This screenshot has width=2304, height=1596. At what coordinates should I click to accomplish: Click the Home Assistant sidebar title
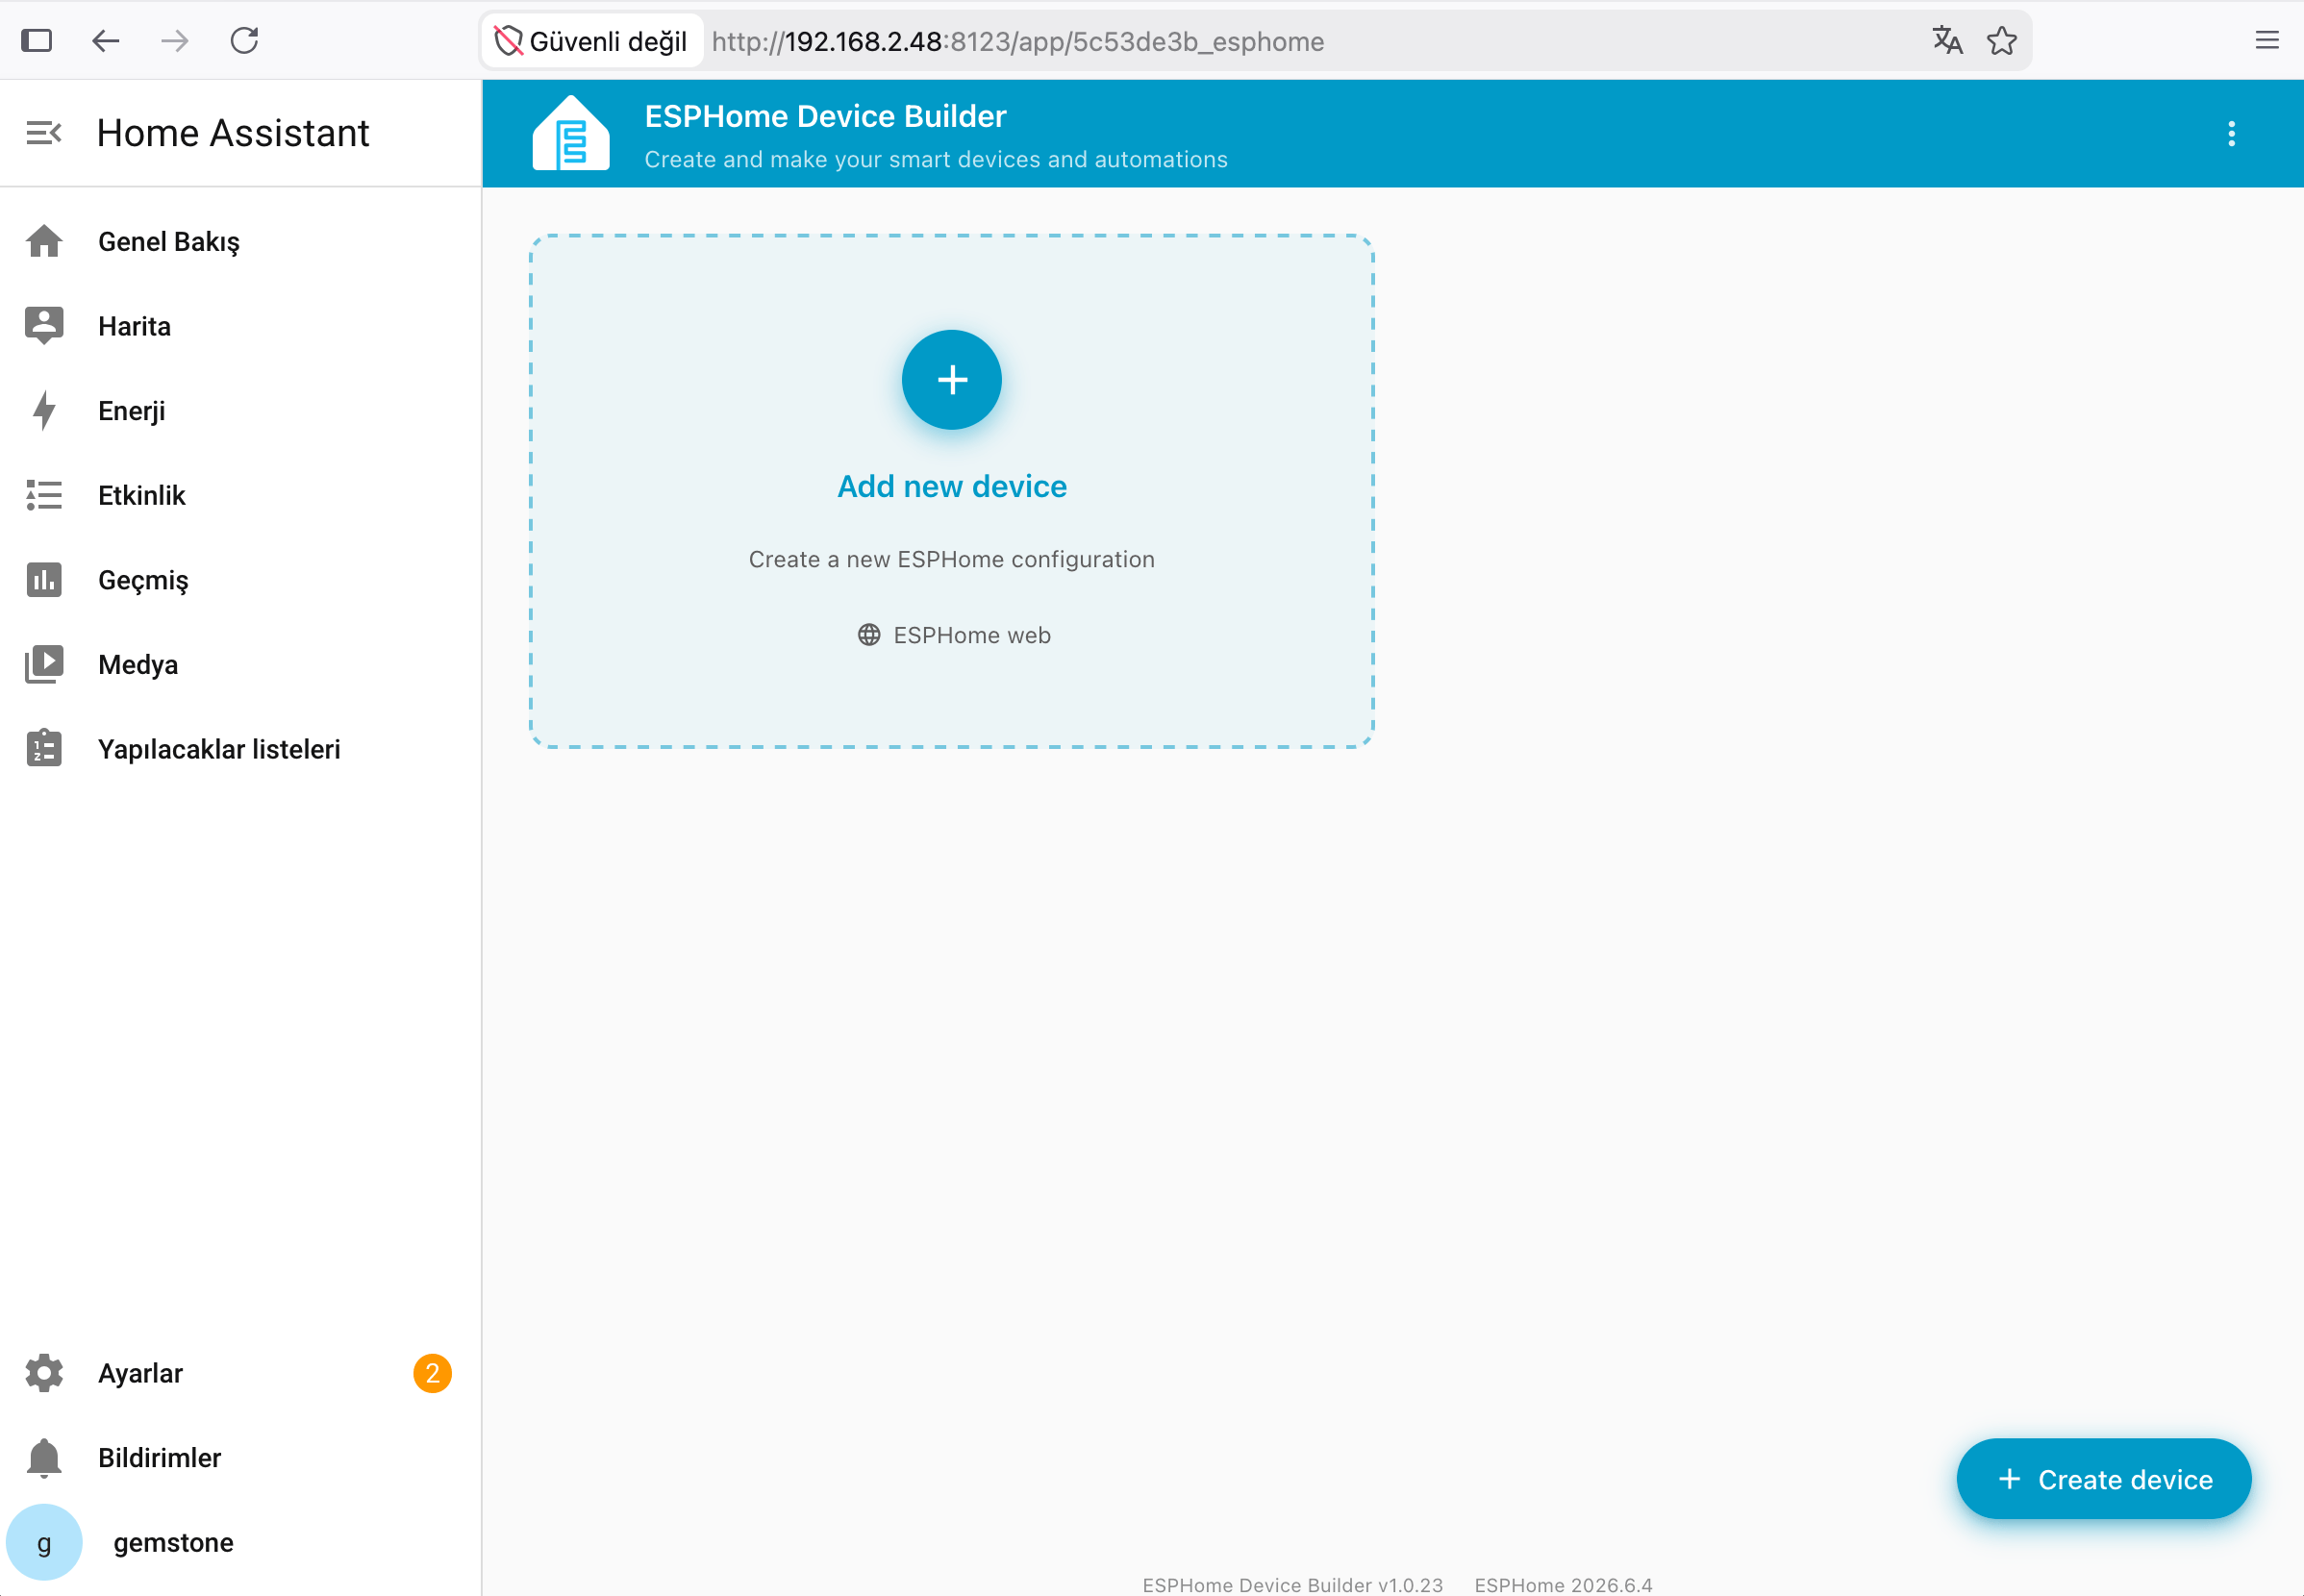[233, 133]
